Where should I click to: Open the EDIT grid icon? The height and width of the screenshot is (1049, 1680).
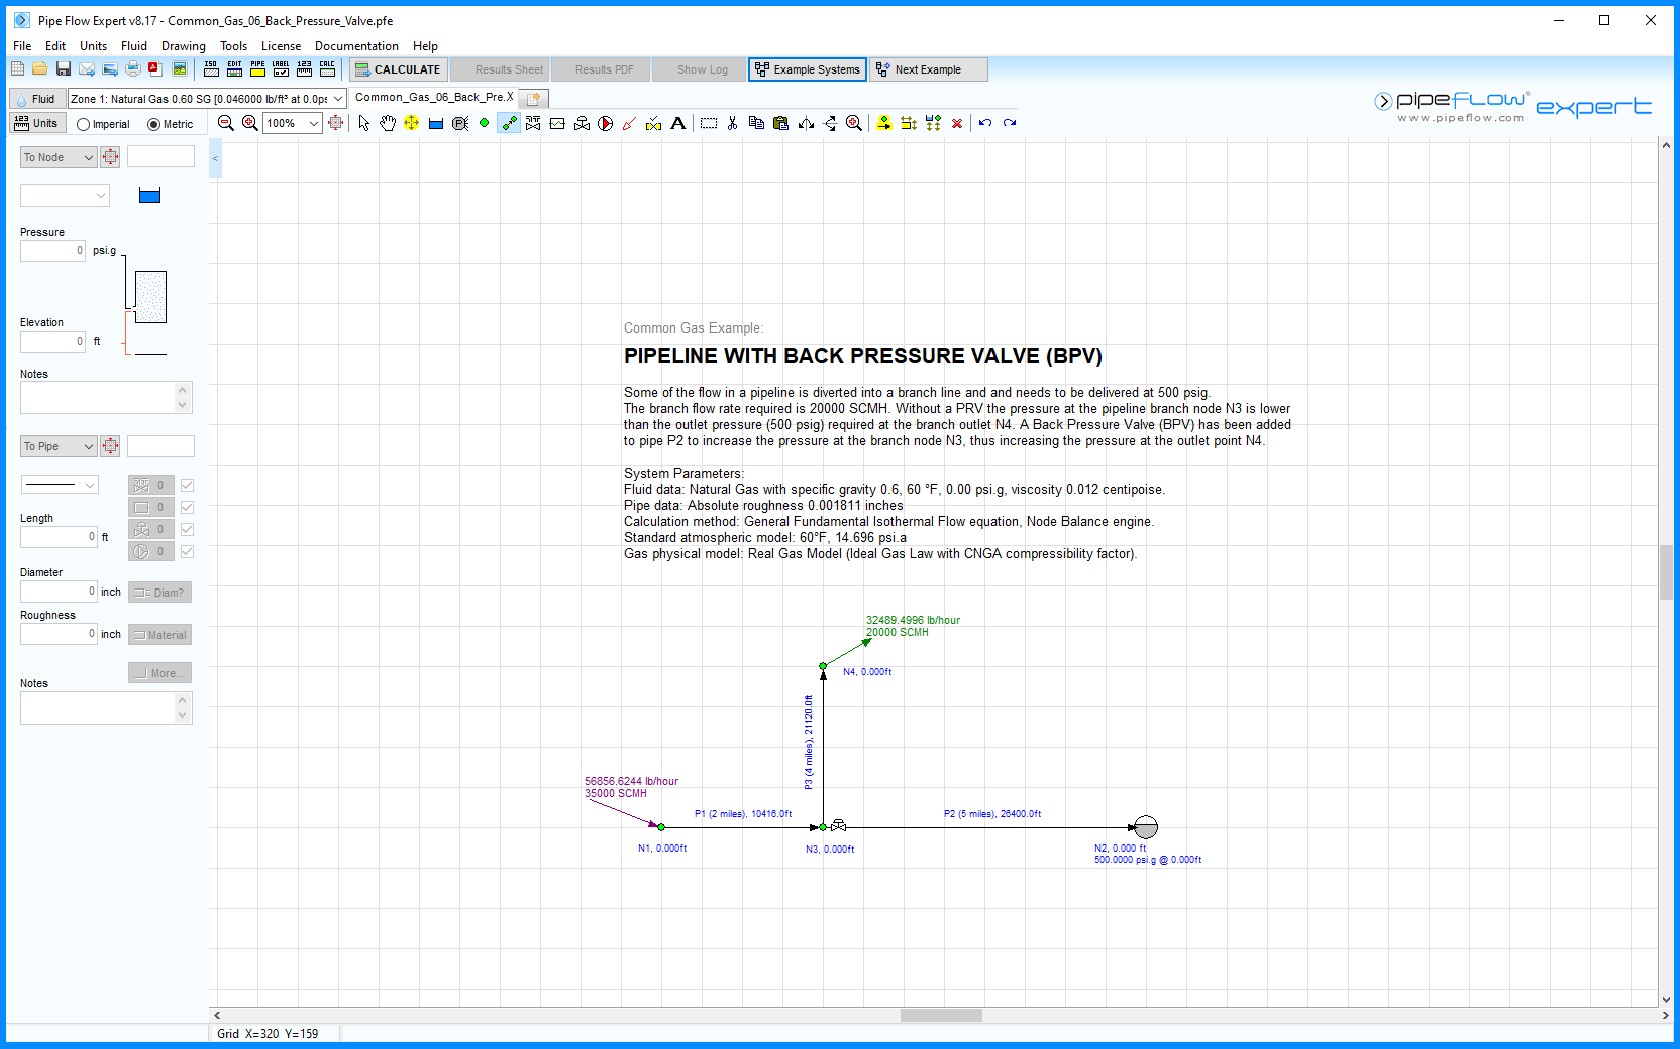(234, 69)
